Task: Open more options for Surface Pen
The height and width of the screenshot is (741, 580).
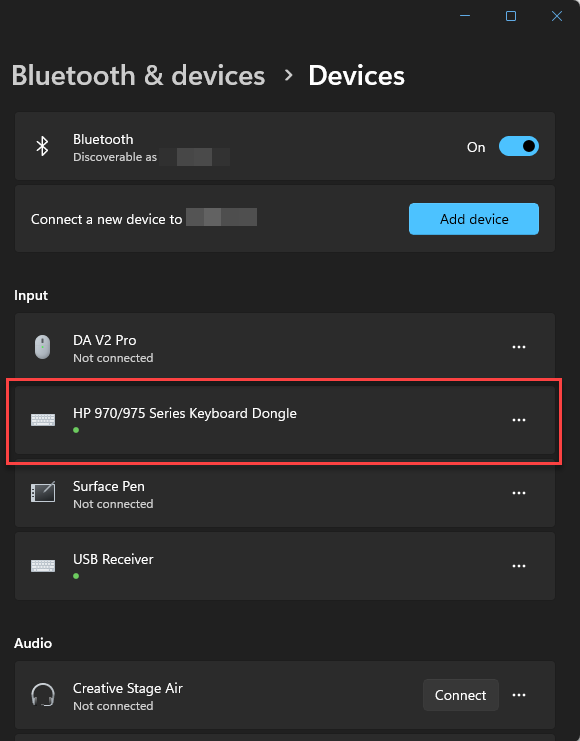Action: 519,493
